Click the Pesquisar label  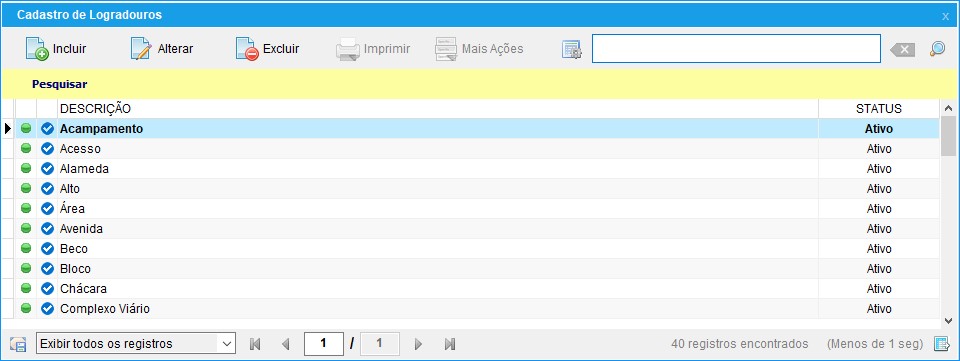point(59,84)
